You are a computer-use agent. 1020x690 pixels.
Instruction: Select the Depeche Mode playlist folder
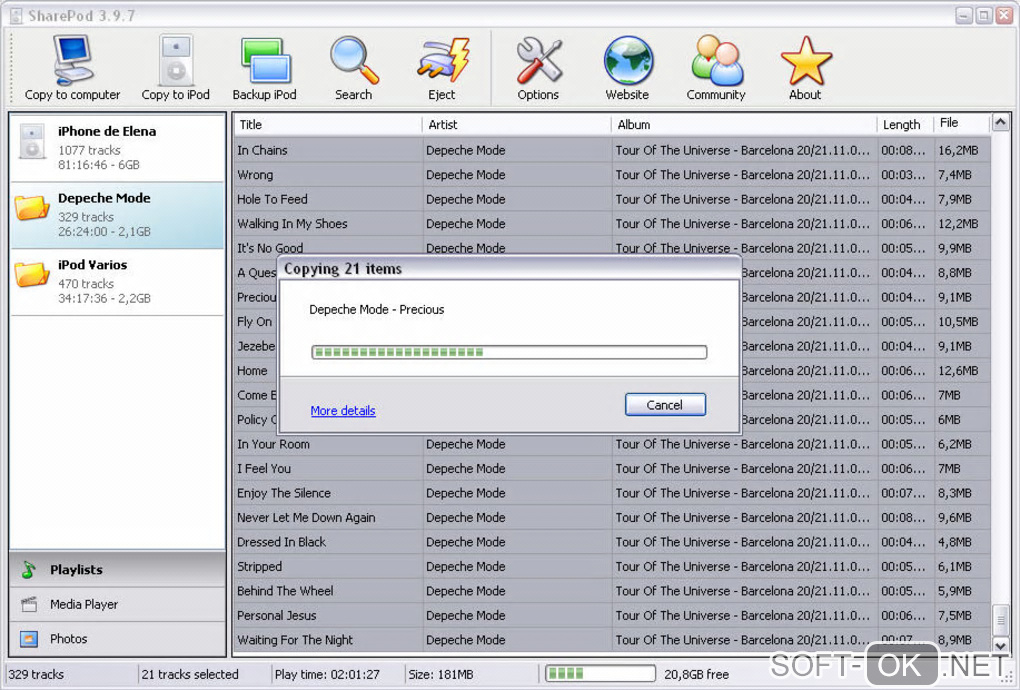point(117,215)
